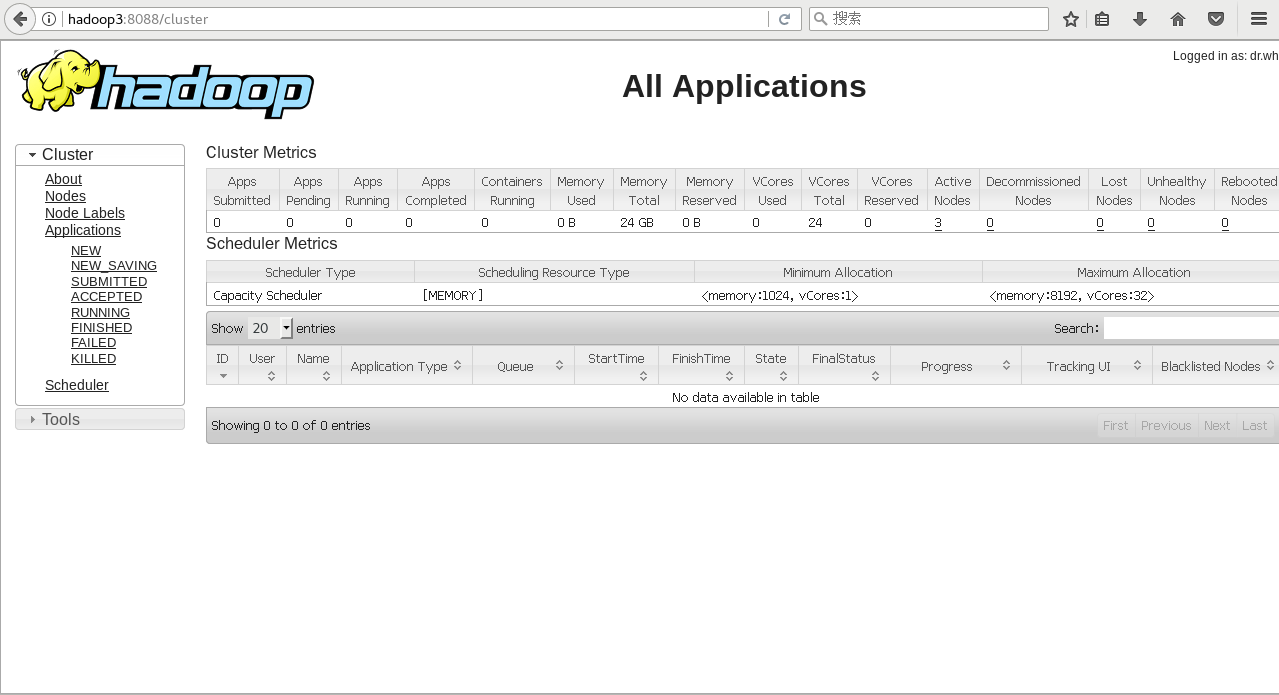This screenshot has width=1279, height=695.
Task: Click the Pocket icon in toolbar
Action: (1216, 19)
